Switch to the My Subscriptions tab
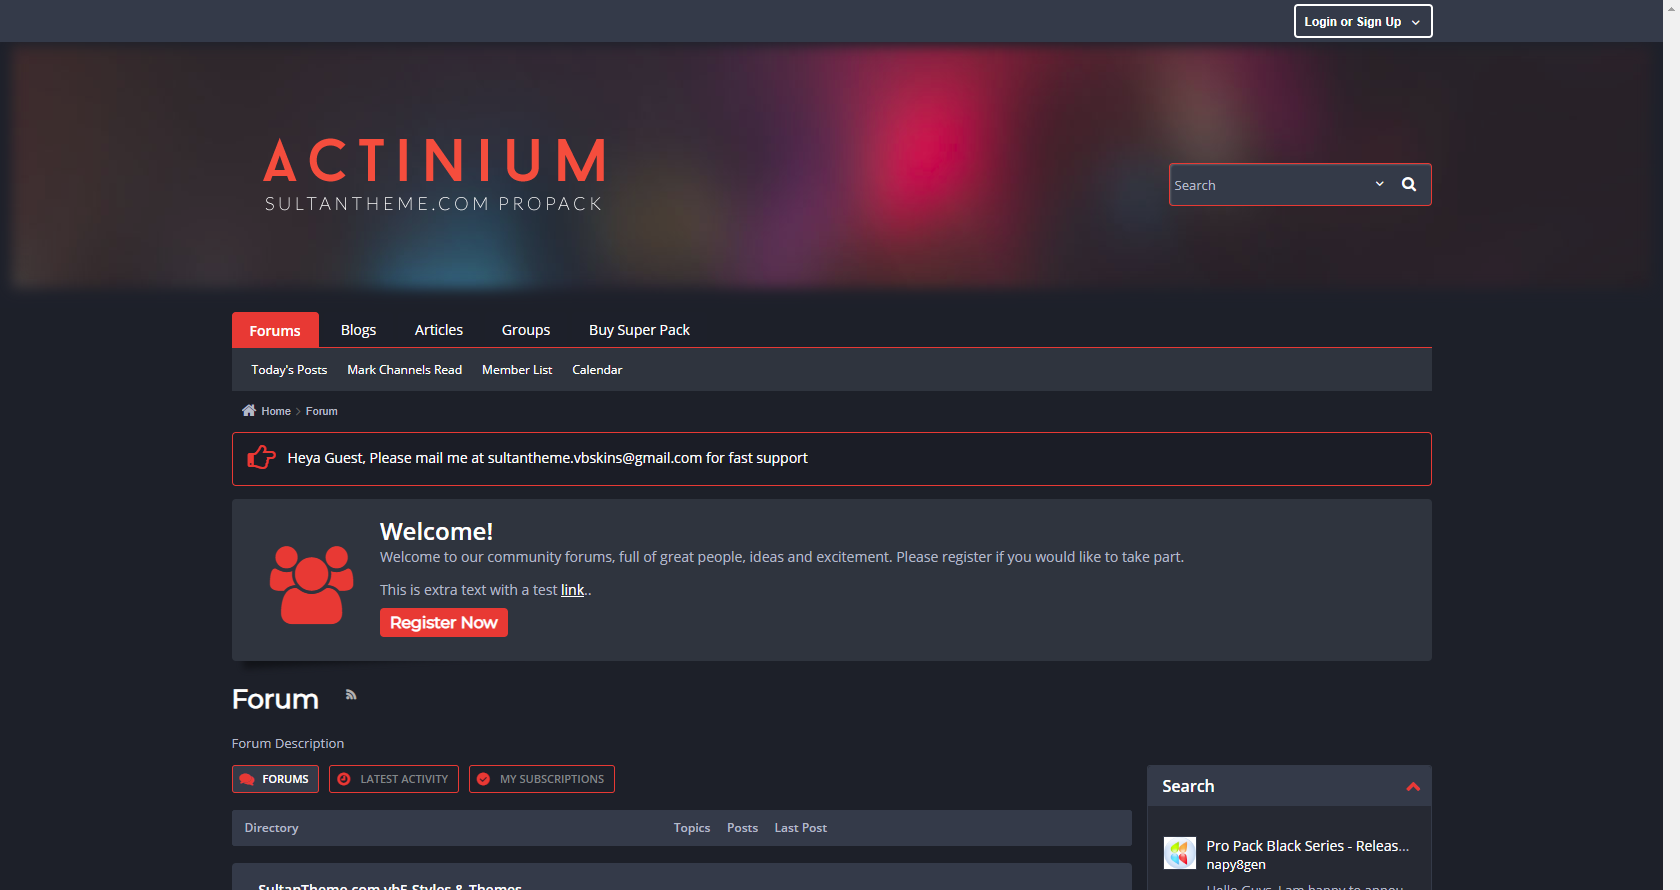This screenshot has width=1680, height=890. (542, 779)
